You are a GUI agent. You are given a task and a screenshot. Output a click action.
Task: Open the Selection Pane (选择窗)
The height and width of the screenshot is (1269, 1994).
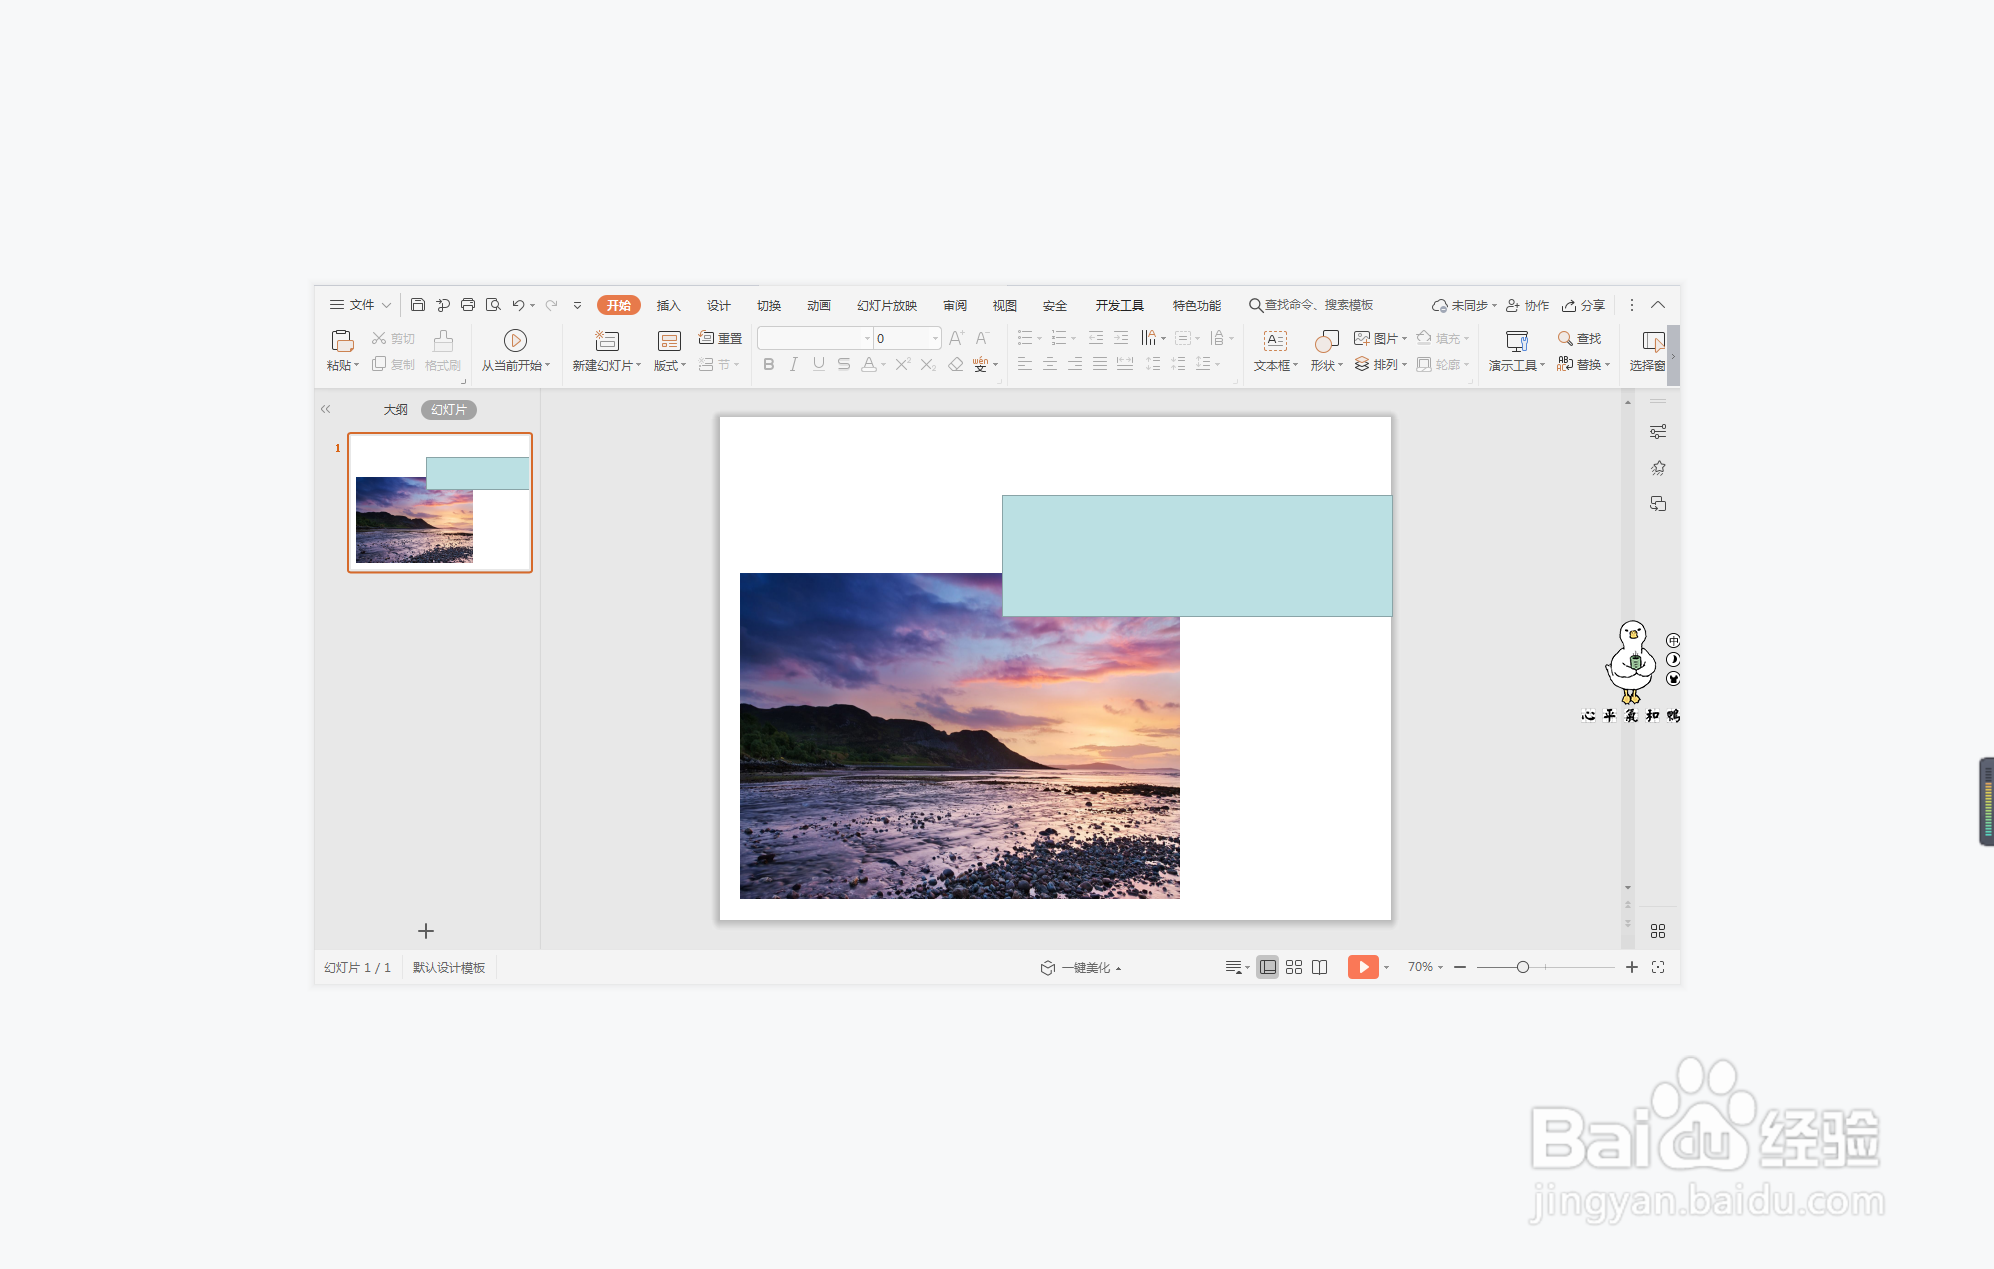tap(1647, 351)
